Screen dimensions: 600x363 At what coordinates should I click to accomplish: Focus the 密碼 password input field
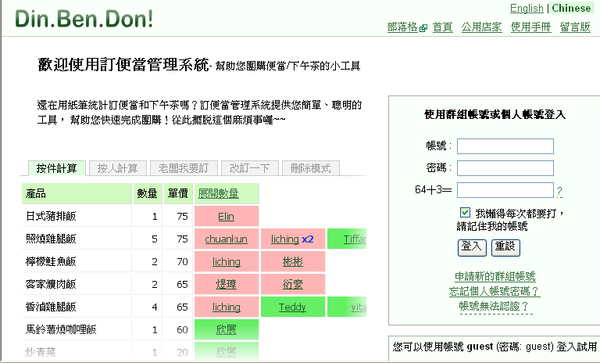(x=505, y=168)
